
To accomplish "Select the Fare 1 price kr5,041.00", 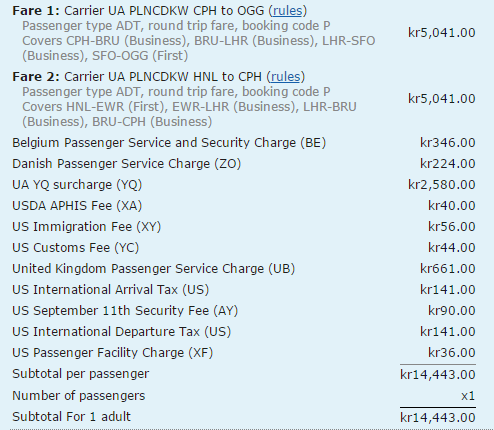I will click(442, 33).
